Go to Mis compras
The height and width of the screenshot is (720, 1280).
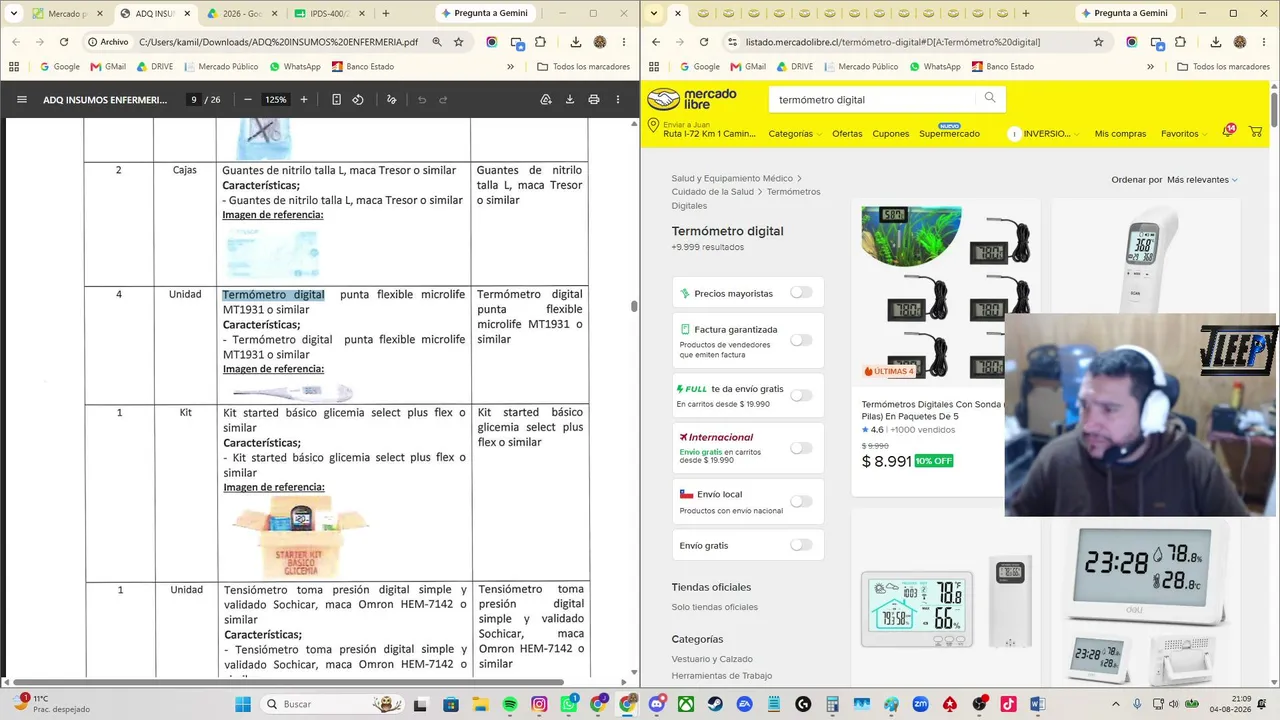click(x=1120, y=134)
